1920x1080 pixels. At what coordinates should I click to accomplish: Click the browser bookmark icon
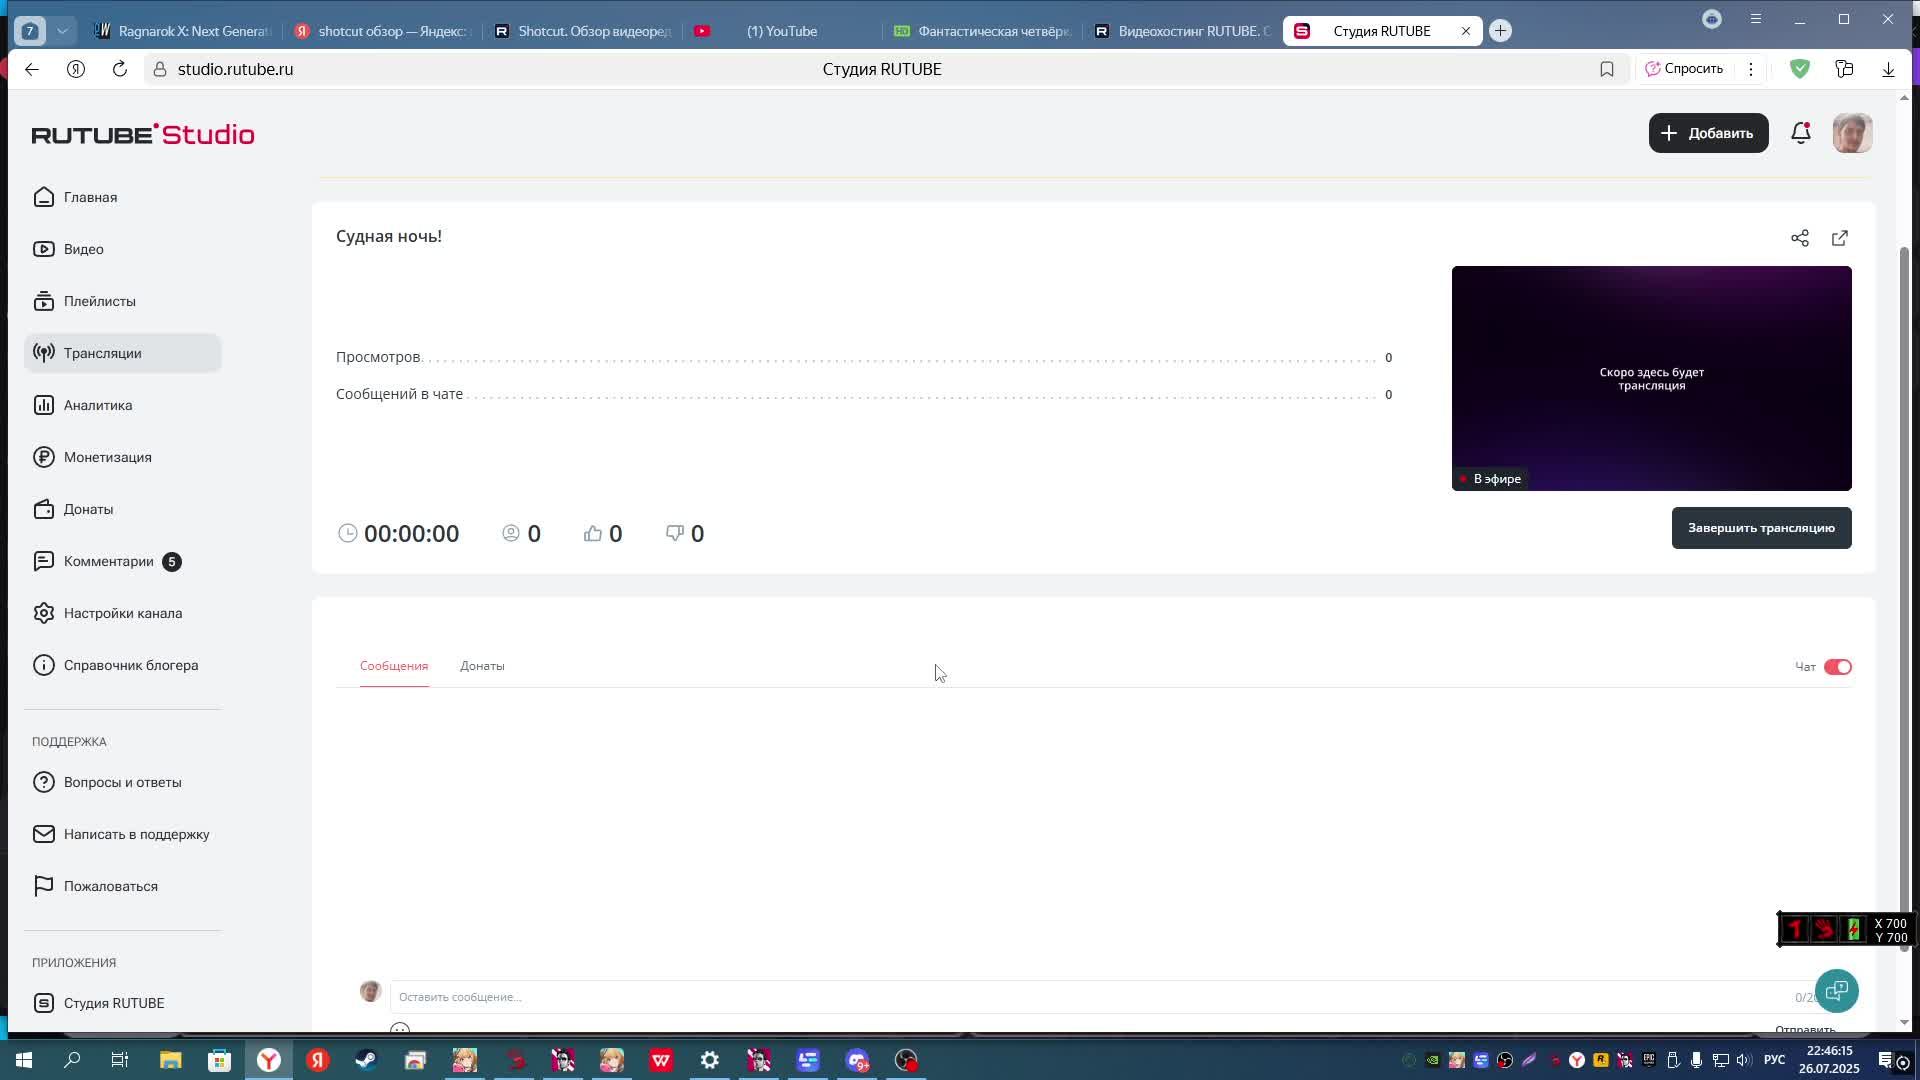click(x=1606, y=69)
